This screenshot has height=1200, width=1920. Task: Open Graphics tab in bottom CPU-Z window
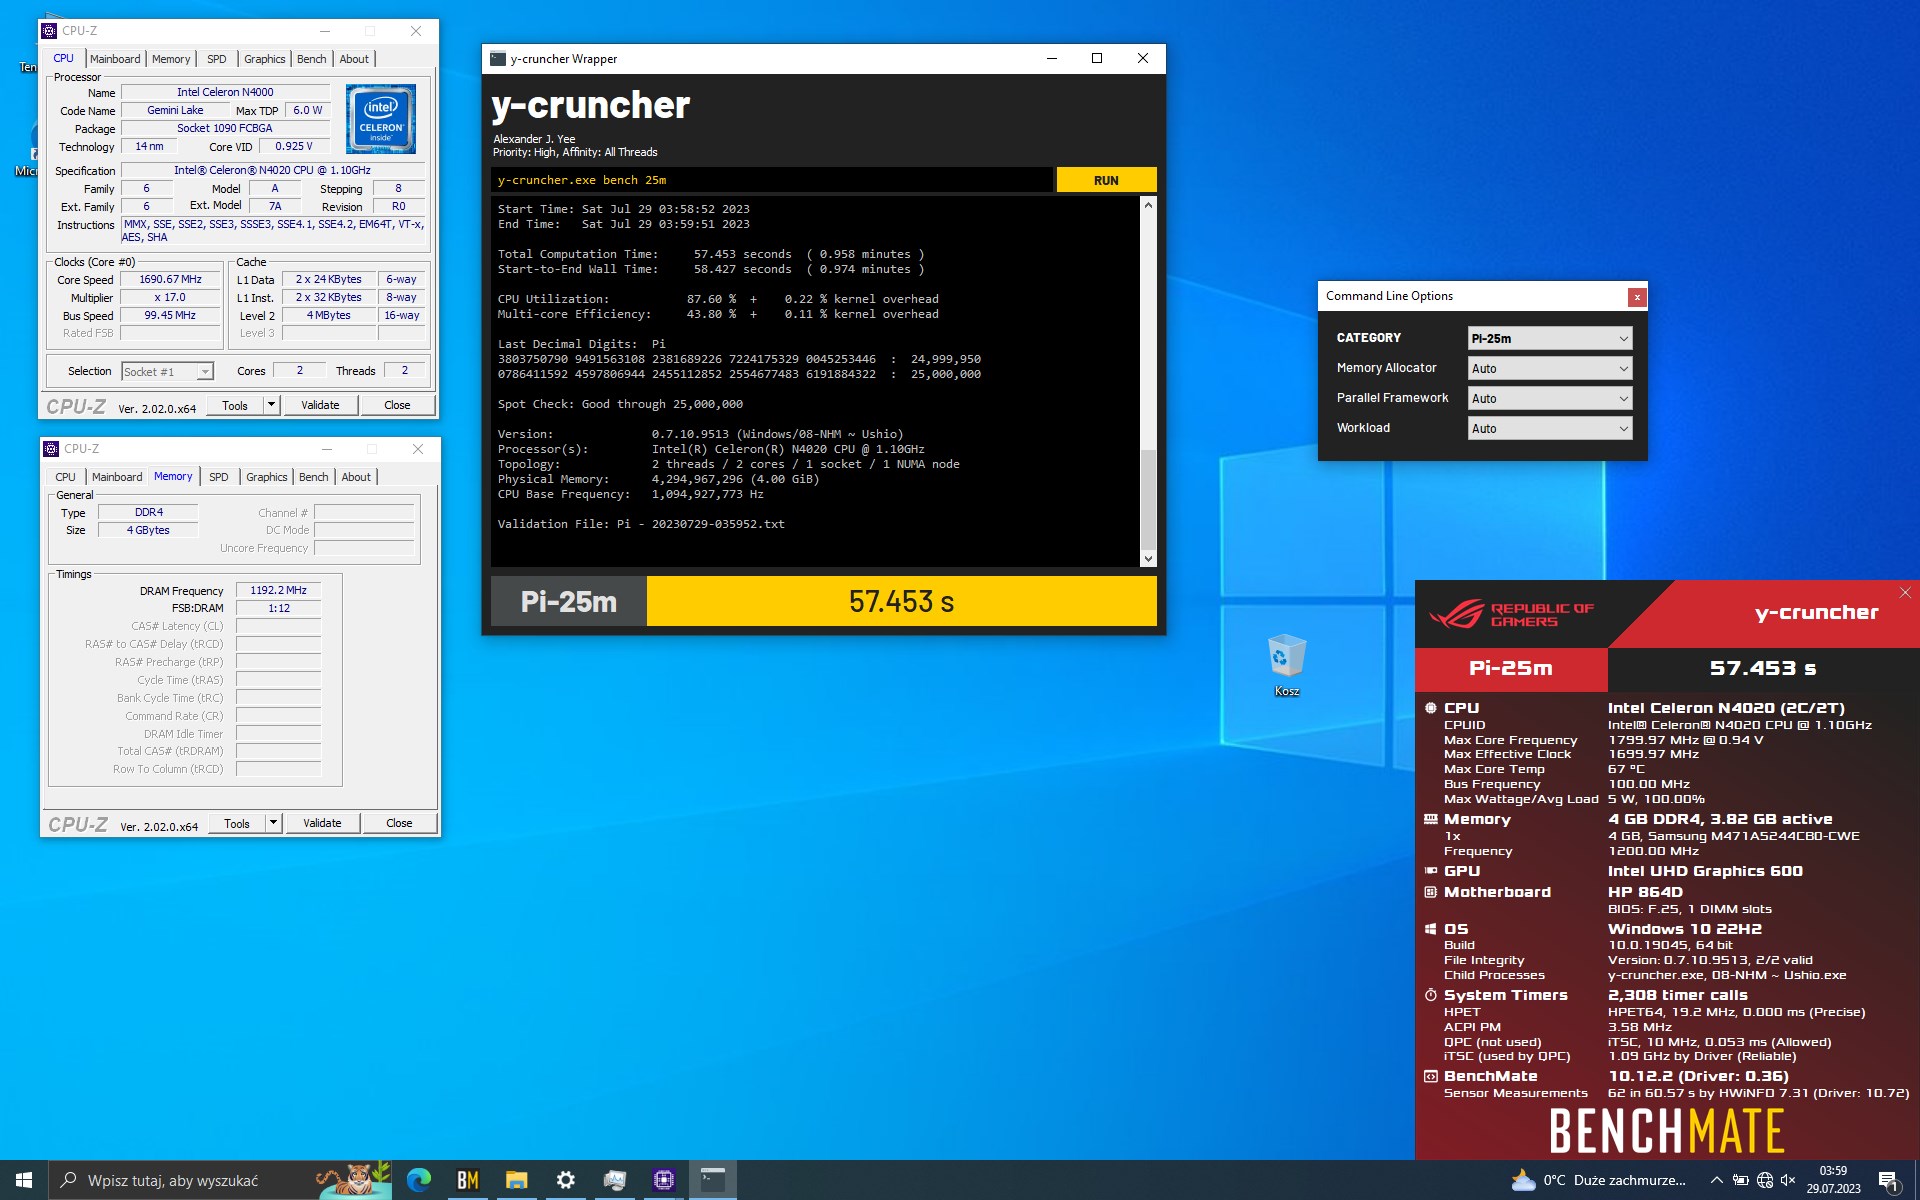(267, 477)
